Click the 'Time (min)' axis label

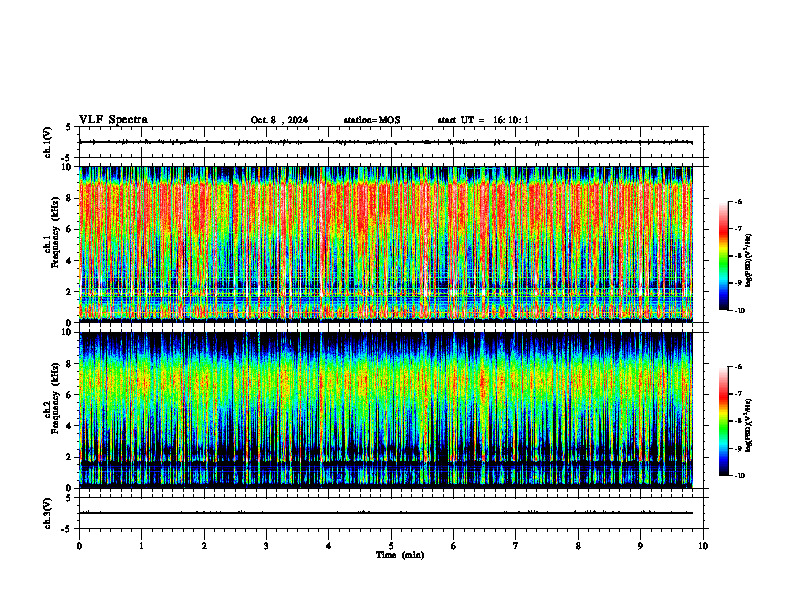(x=400, y=555)
